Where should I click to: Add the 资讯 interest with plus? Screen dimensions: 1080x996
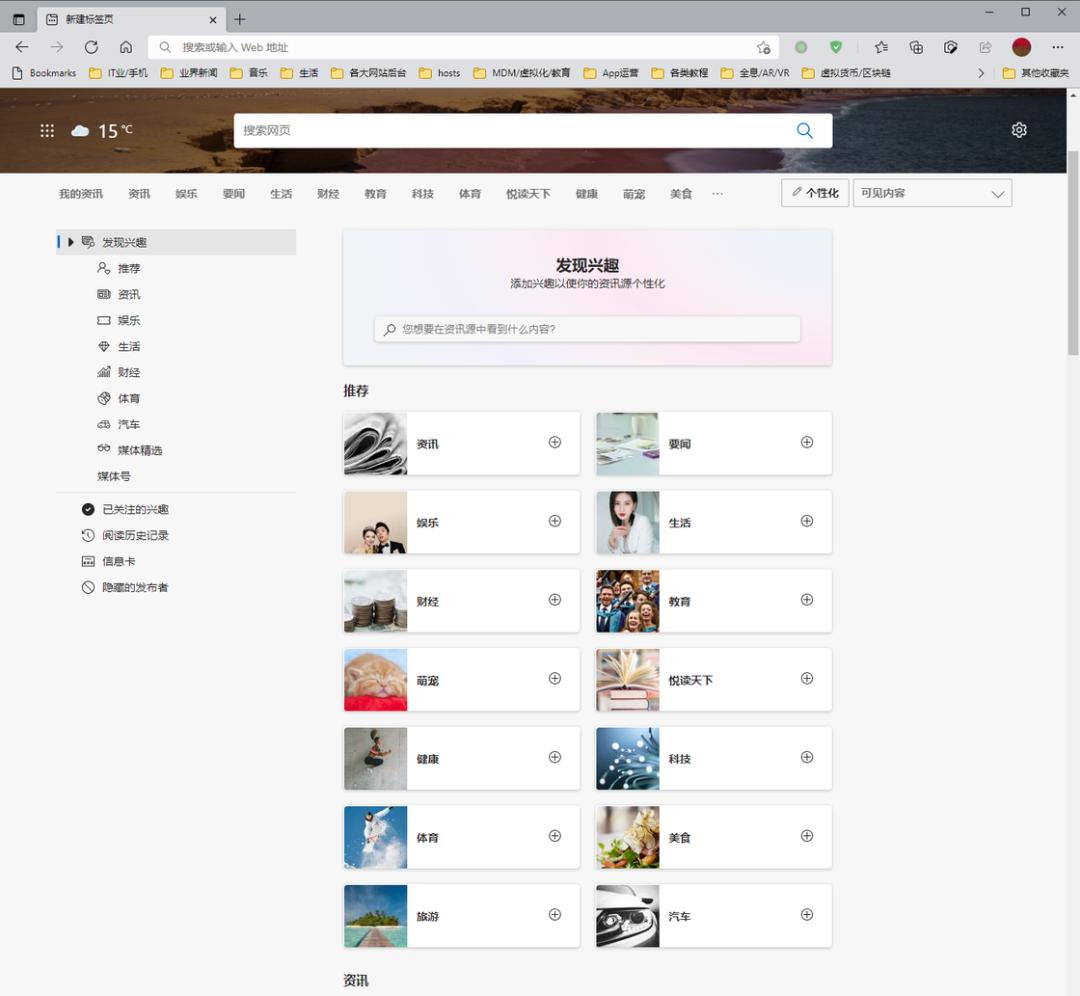[555, 442]
